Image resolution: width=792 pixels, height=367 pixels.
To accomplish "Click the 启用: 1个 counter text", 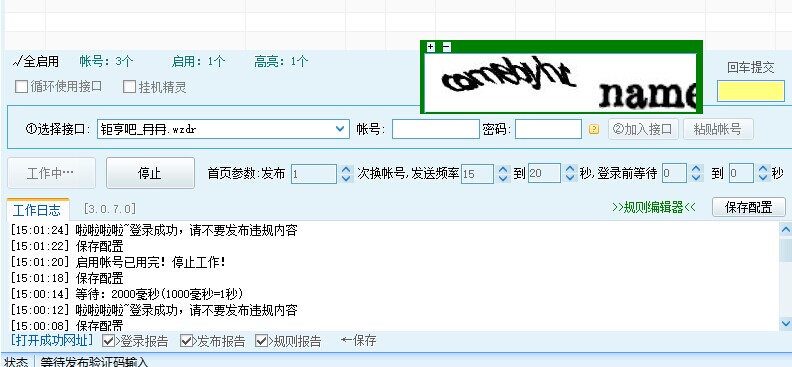I will pos(198,62).
